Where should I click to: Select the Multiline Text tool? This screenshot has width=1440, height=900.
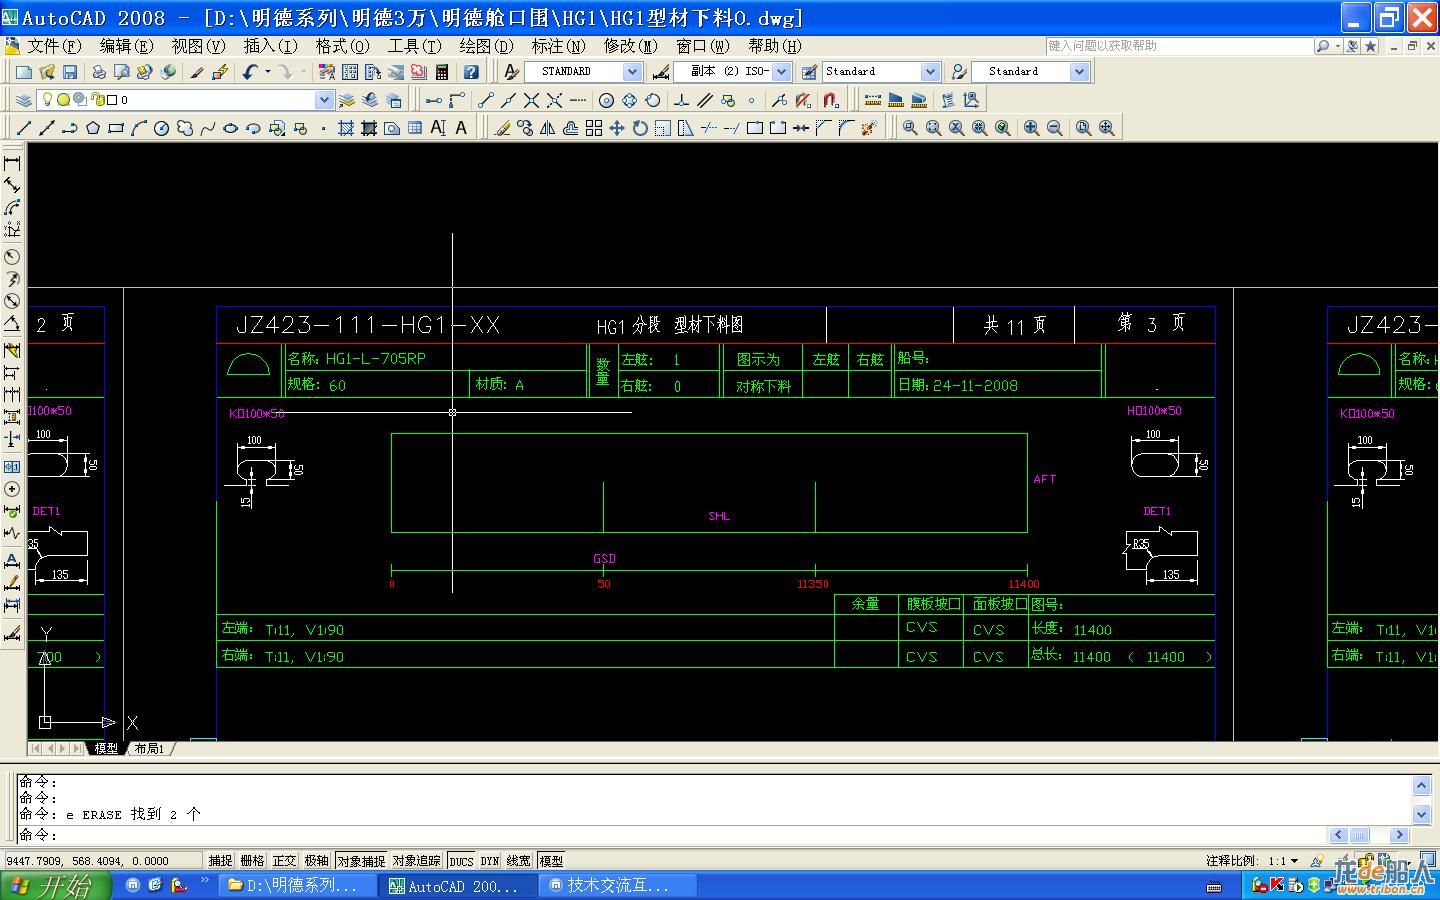pos(438,128)
